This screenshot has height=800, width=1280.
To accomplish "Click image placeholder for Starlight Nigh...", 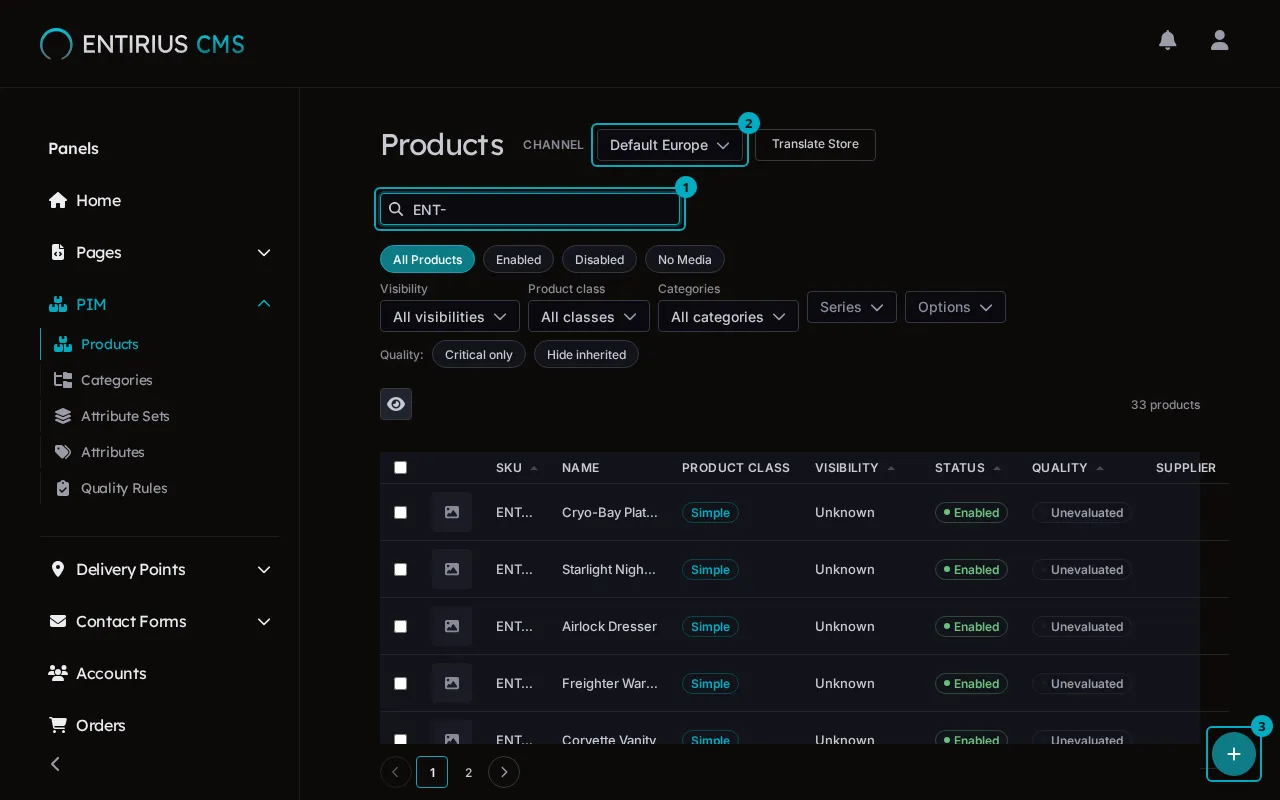I will [452, 569].
